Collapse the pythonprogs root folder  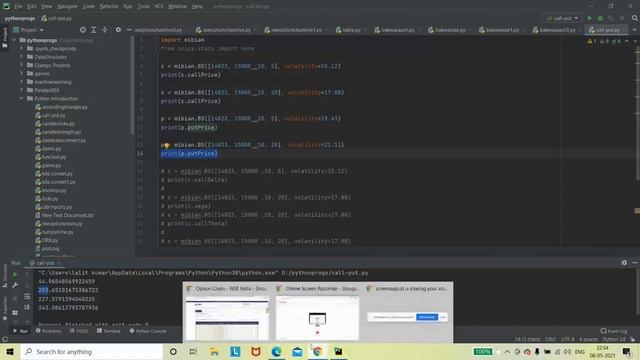[x=15, y=40]
